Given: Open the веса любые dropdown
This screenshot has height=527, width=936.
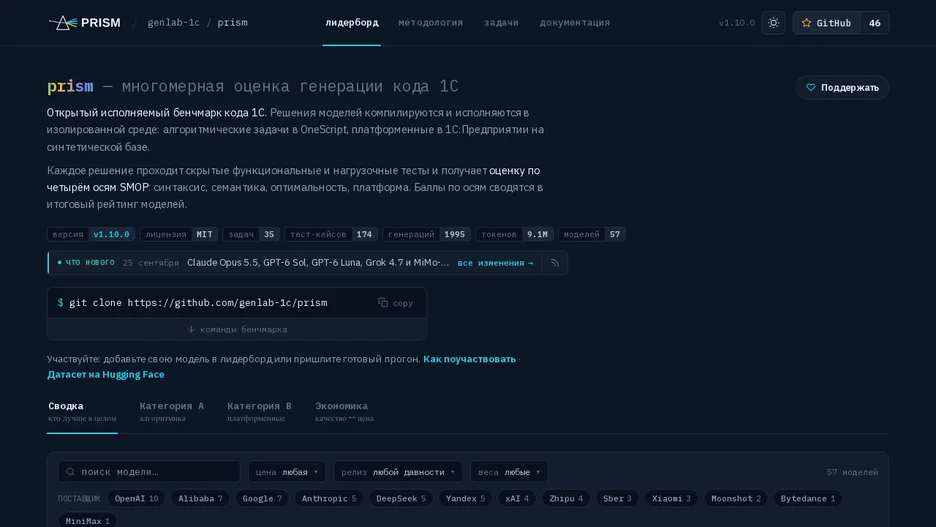Looking at the screenshot, I should [x=509, y=471].
